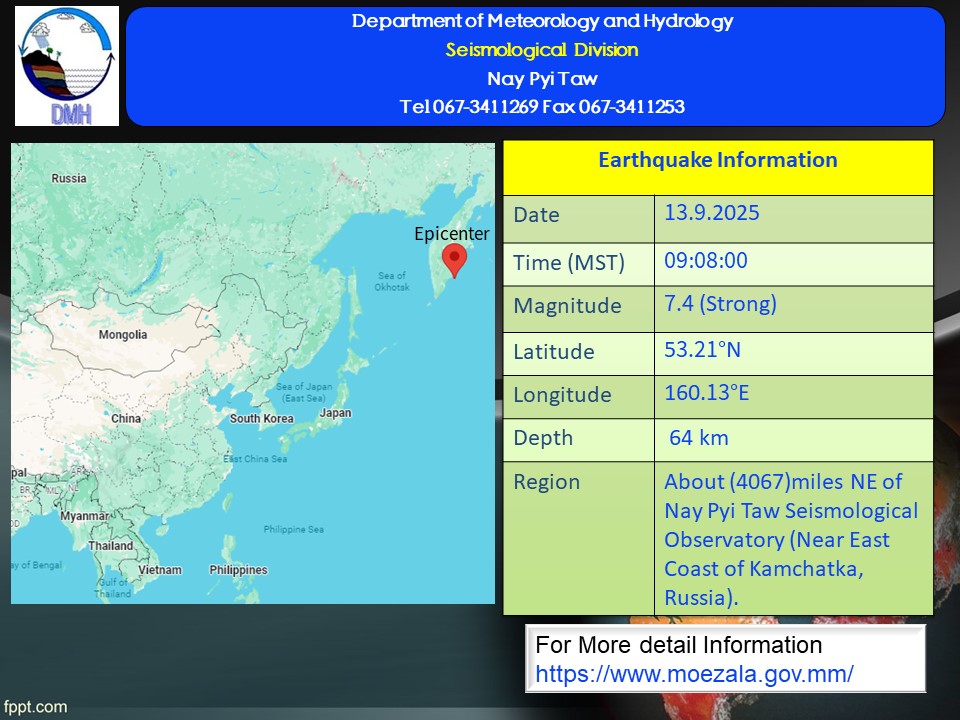Click the 'Mongolia' label on the map
Image resolution: width=960 pixels, height=720 pixels.
pos(122,334)
